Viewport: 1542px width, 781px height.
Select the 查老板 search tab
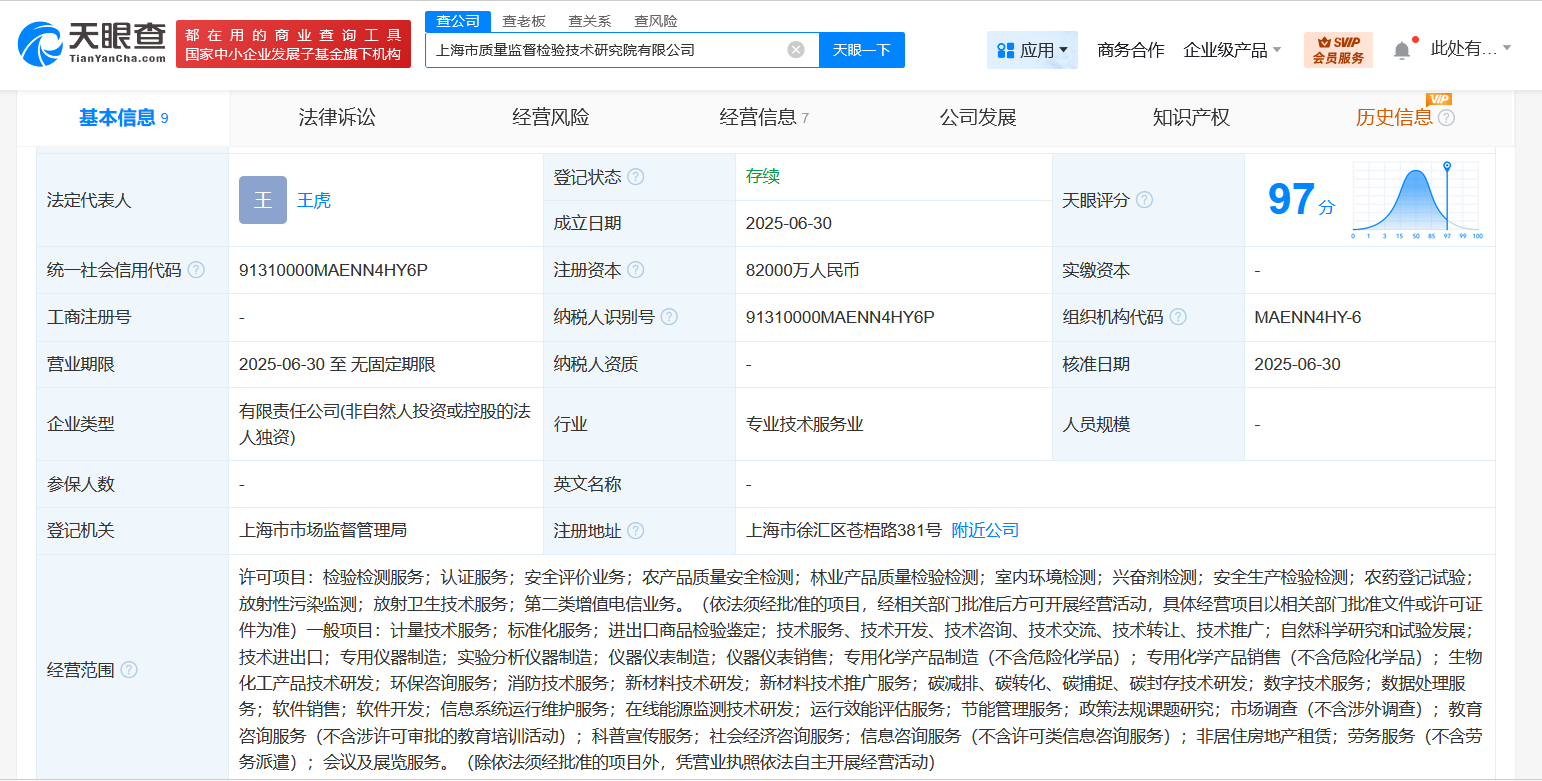click(524, 21)
